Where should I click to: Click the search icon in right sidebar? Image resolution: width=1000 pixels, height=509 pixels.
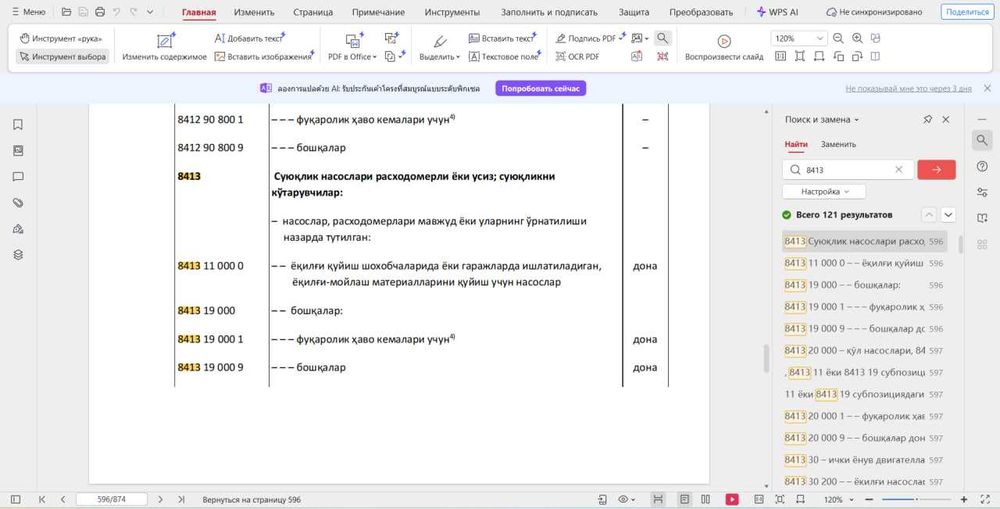coord(982,140)
